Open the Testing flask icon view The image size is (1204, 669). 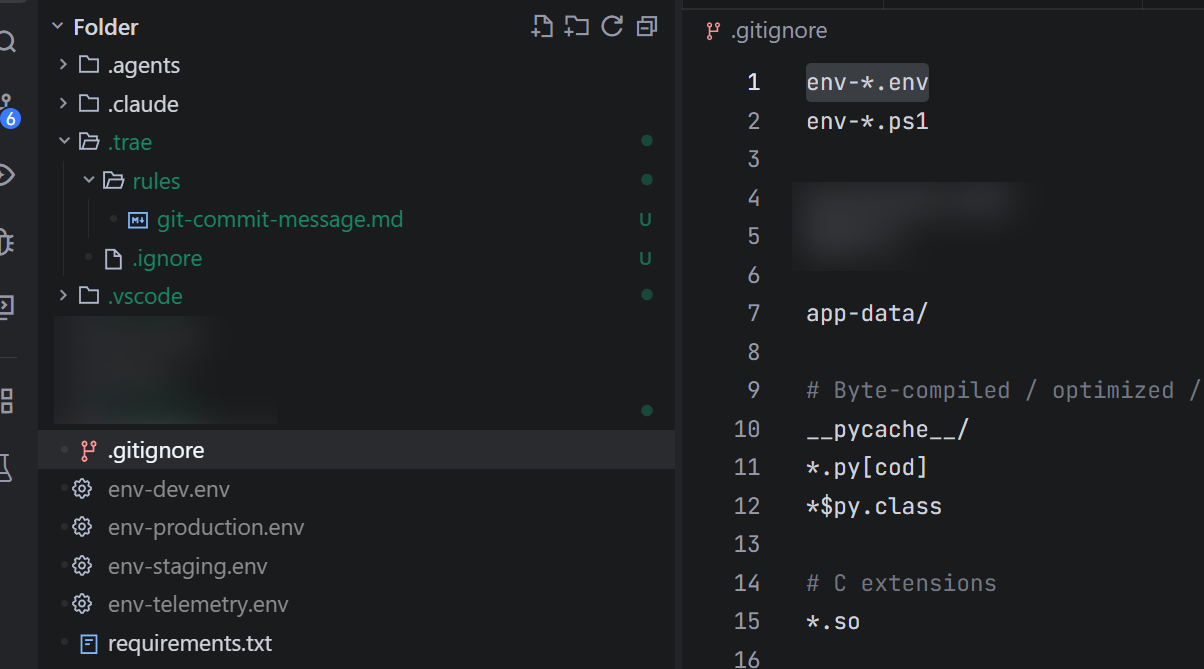click(6, 467)
